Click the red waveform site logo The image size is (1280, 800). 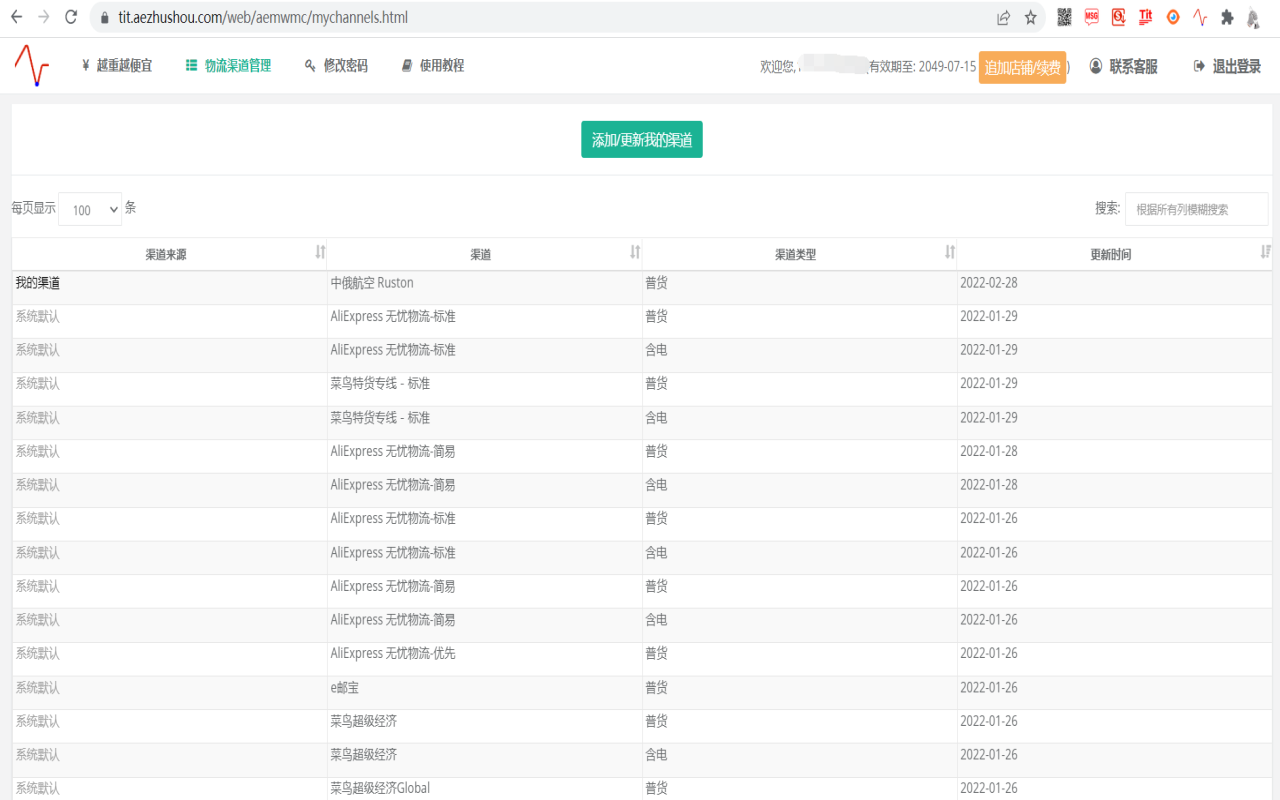coord(32,66)
